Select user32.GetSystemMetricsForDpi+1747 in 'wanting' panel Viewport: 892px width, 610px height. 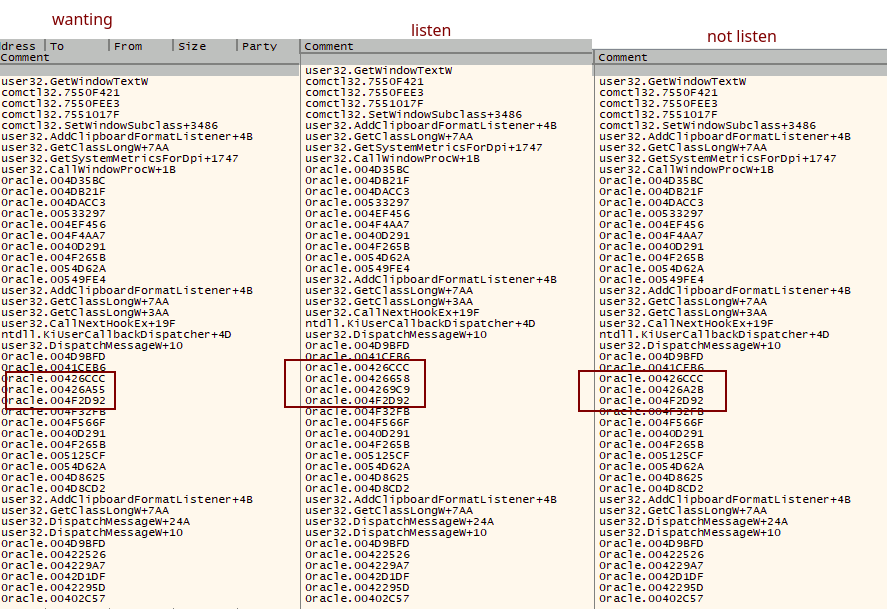click(x=120, y=158)
